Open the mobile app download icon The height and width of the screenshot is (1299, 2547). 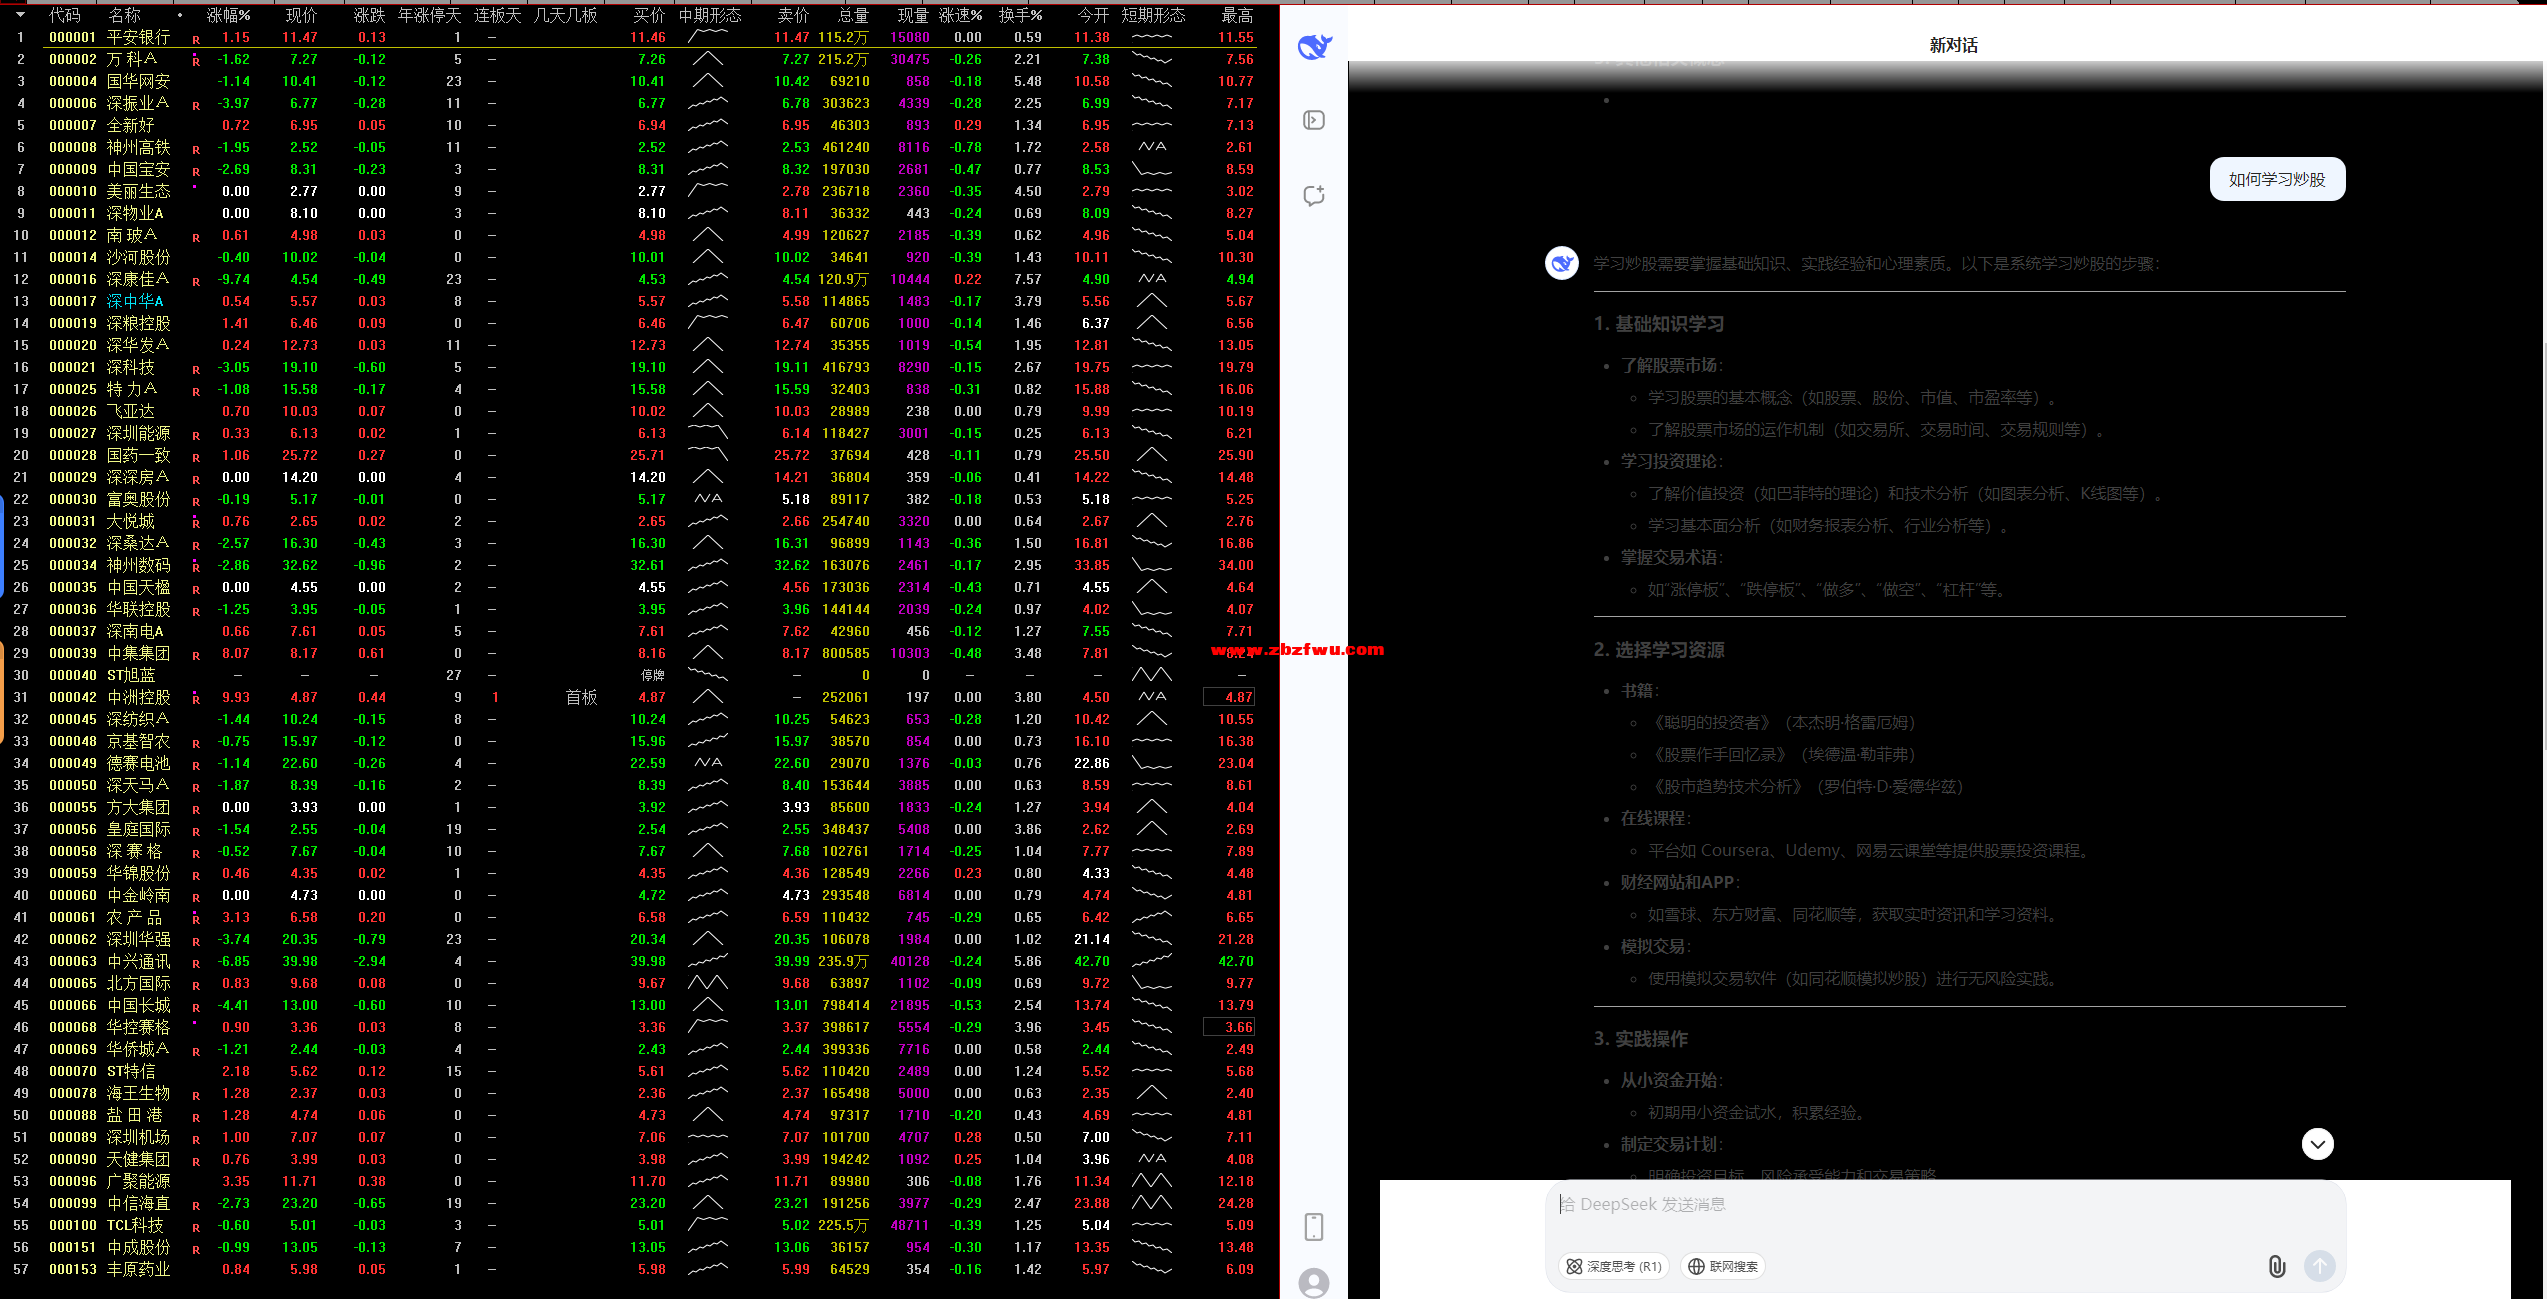(1314, 1227)
